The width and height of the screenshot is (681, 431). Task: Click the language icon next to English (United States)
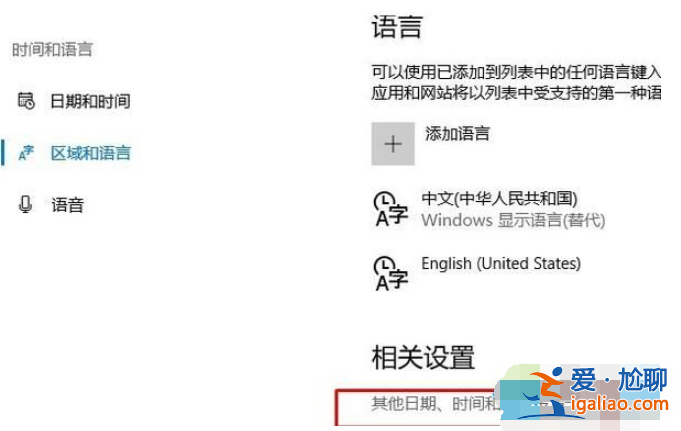click(x=390, y=273)
